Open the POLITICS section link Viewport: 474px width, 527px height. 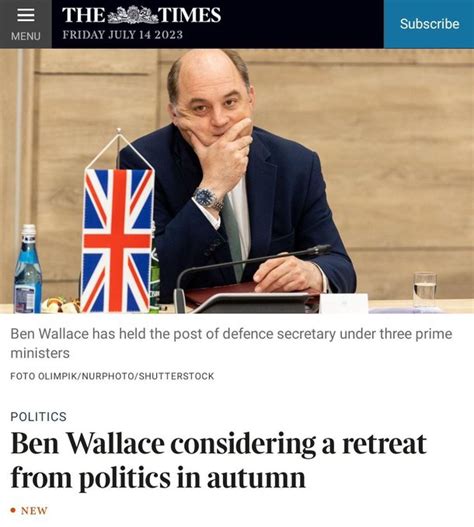tap(38, 417)
